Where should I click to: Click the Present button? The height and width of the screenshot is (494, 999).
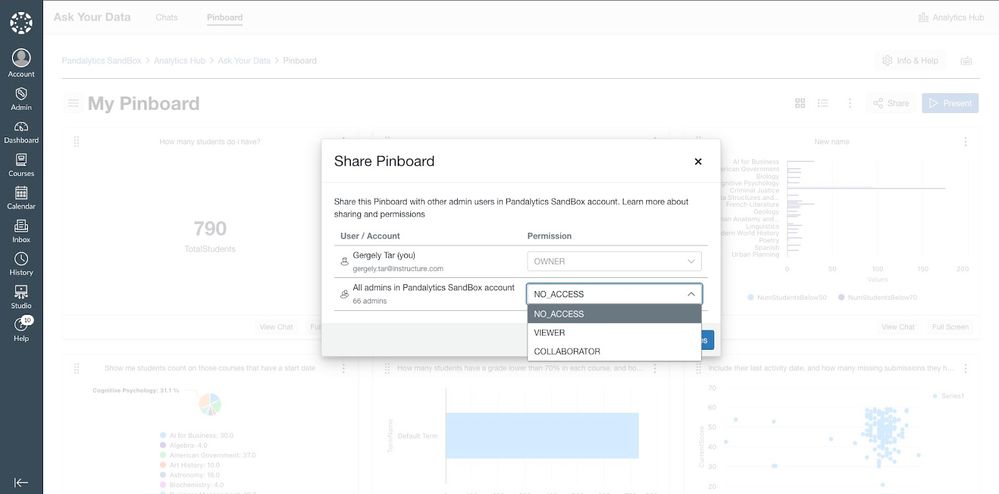click(x=949, y=103)
